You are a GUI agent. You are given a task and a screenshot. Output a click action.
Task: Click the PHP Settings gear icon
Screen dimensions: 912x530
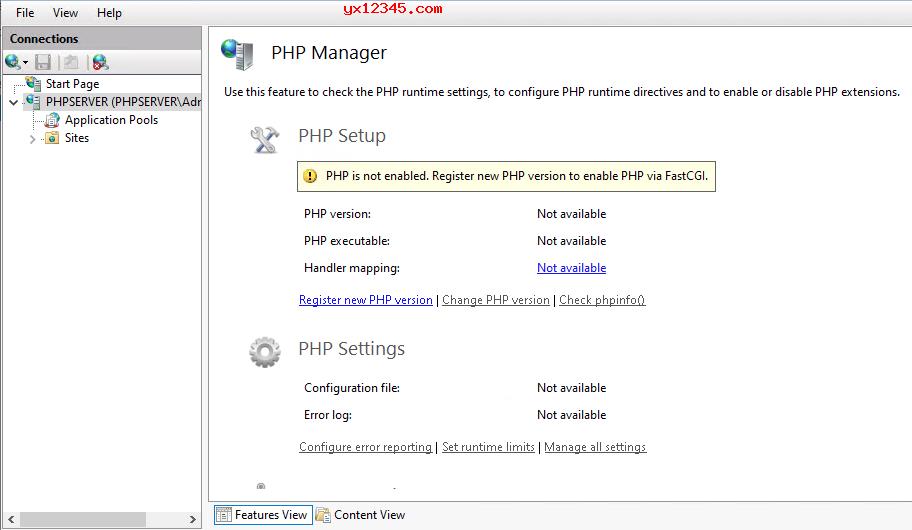[x=265, y=352]
